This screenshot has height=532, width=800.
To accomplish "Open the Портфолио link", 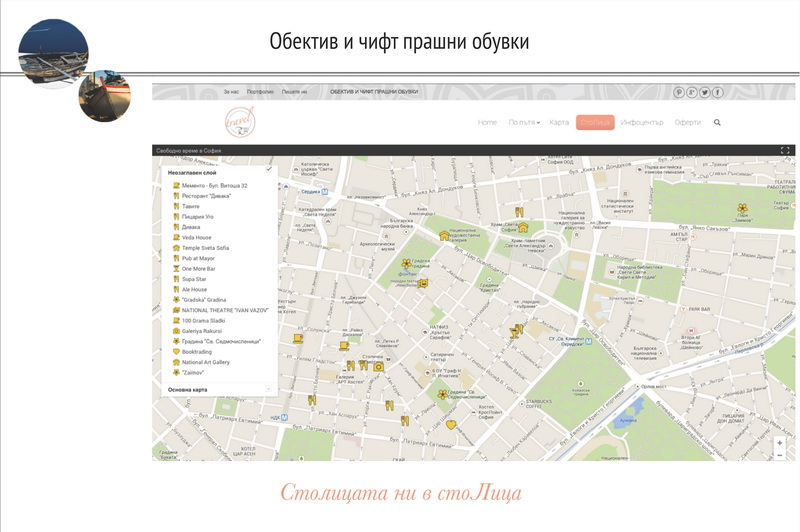I will (x=260, y=92).
